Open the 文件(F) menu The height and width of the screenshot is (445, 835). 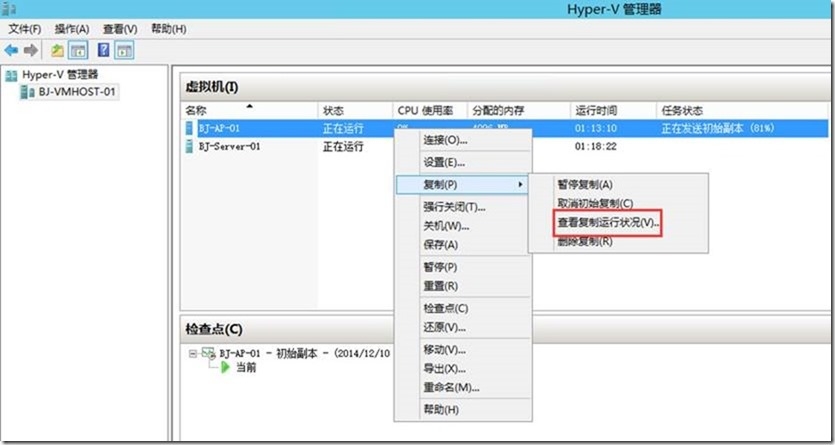coord(24,29)
